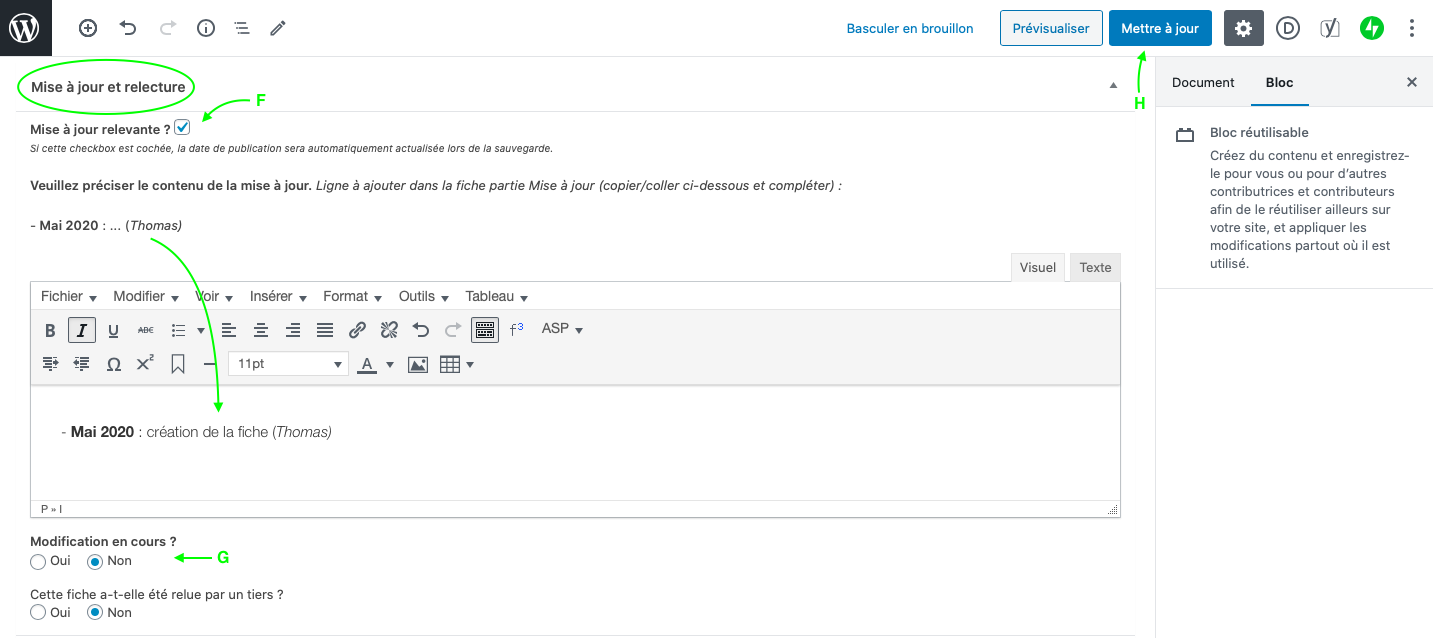Insert special character with omega icon
Screen dimensions: 1433x638
(x=114, y=365)
